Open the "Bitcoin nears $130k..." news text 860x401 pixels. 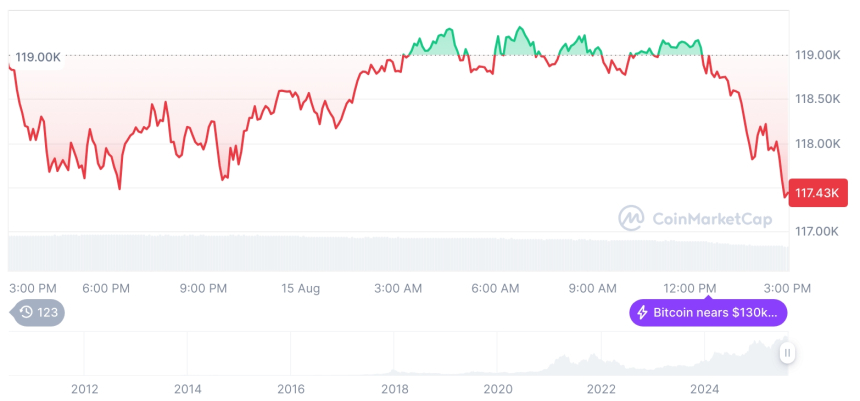click(715, 313)
